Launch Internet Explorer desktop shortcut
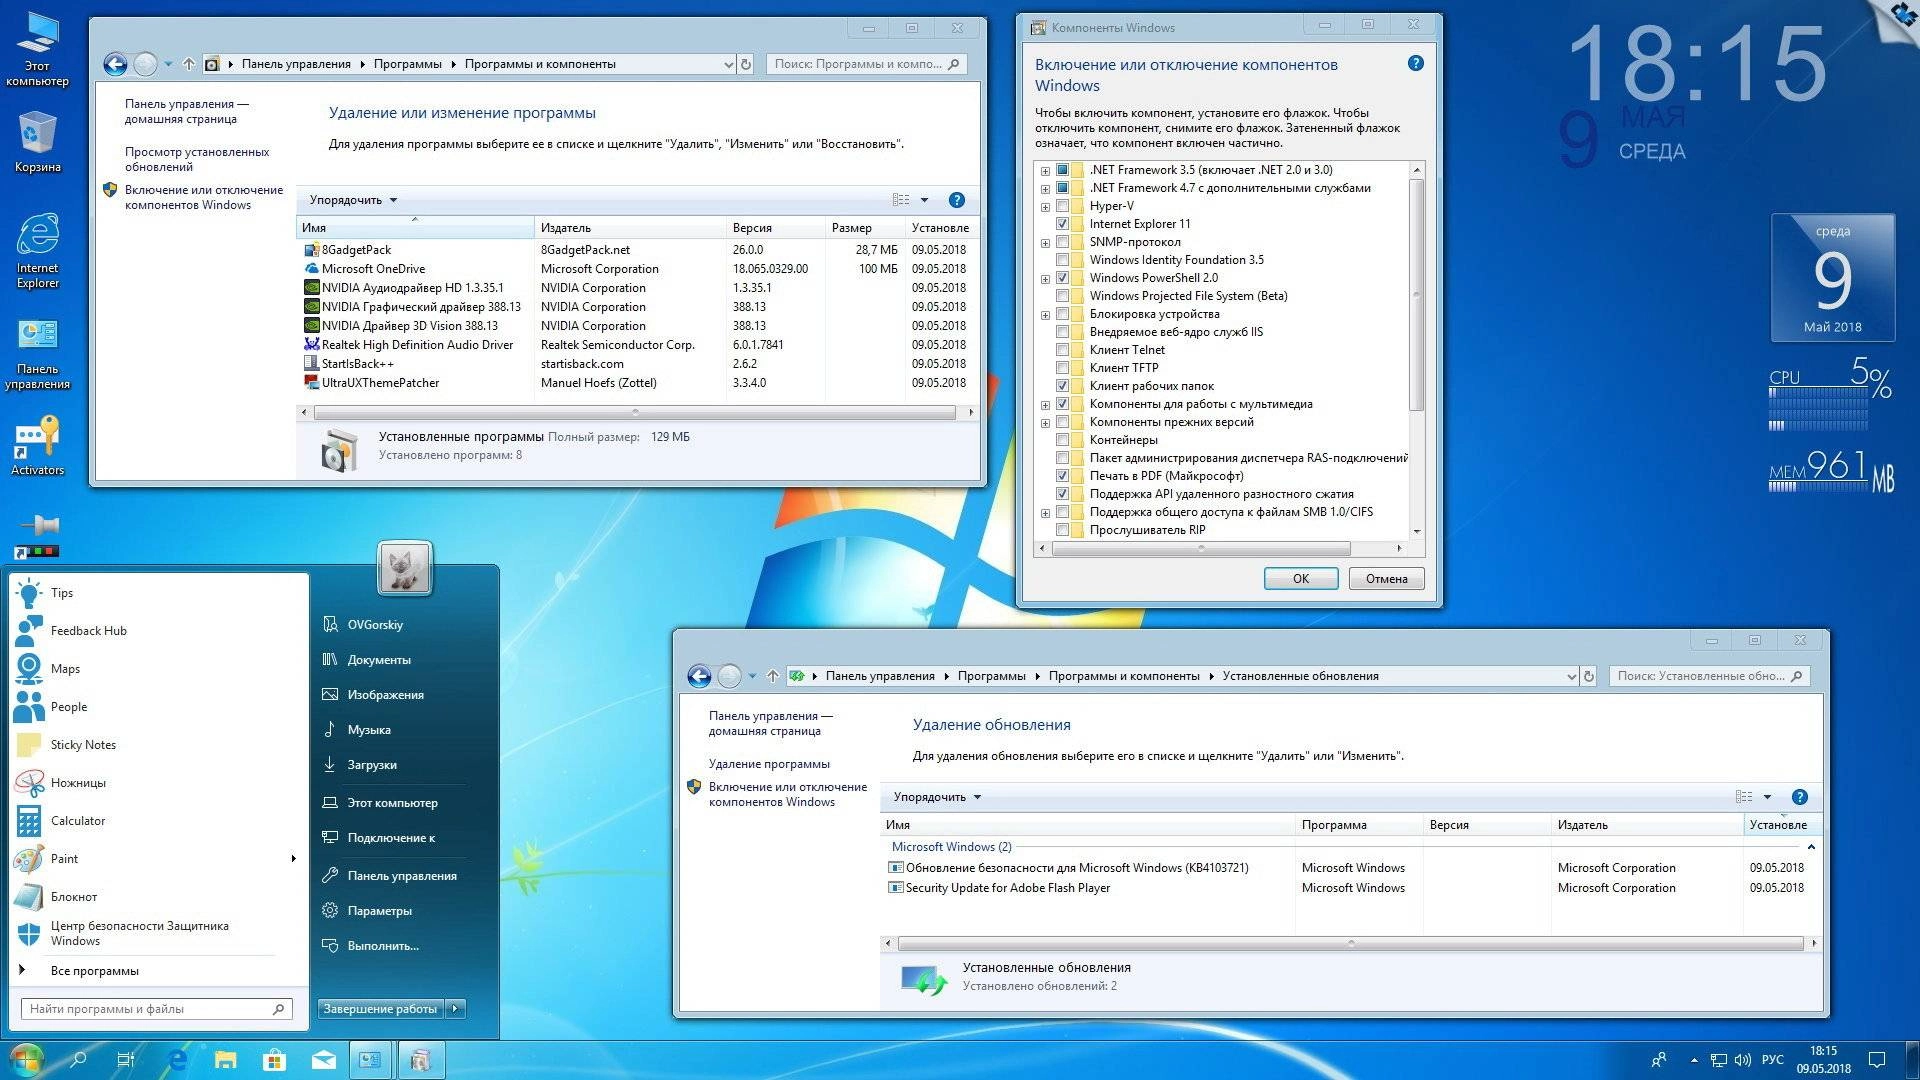1920x1080 pixels. (x=37, y=251)
